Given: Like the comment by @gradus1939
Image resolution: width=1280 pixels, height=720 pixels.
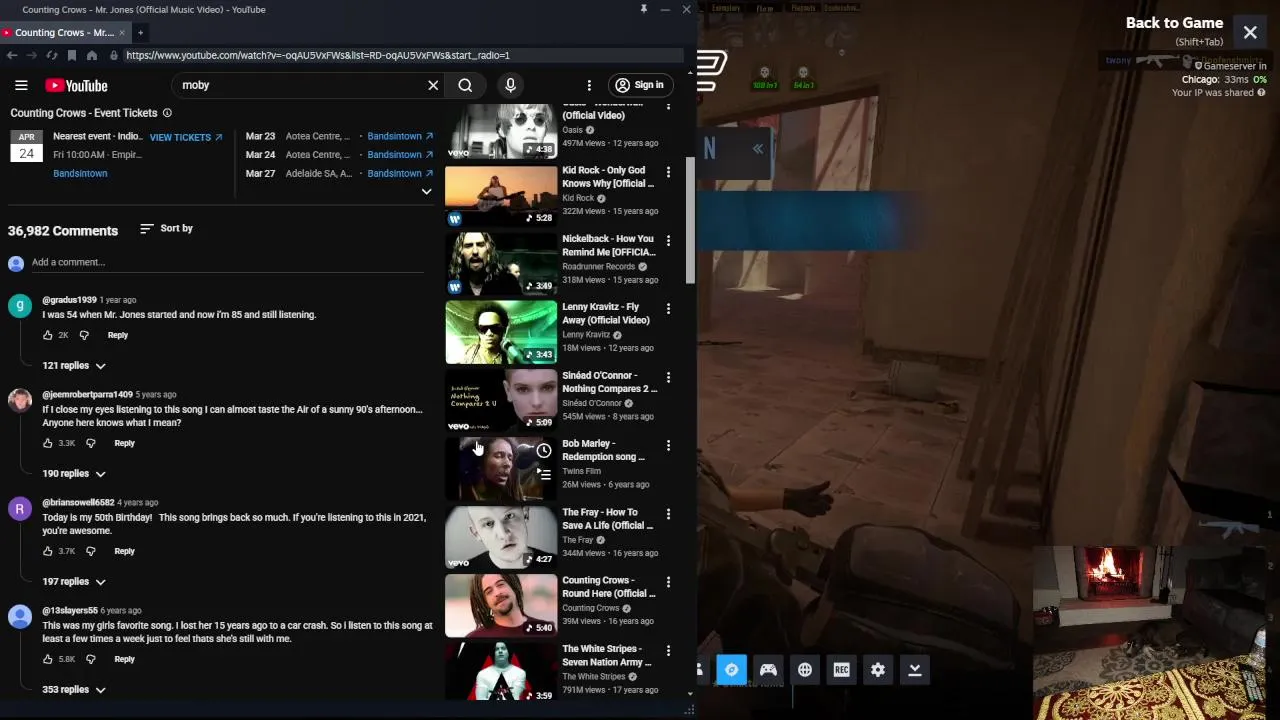Looking at the screenshot, I should point(47,335).
